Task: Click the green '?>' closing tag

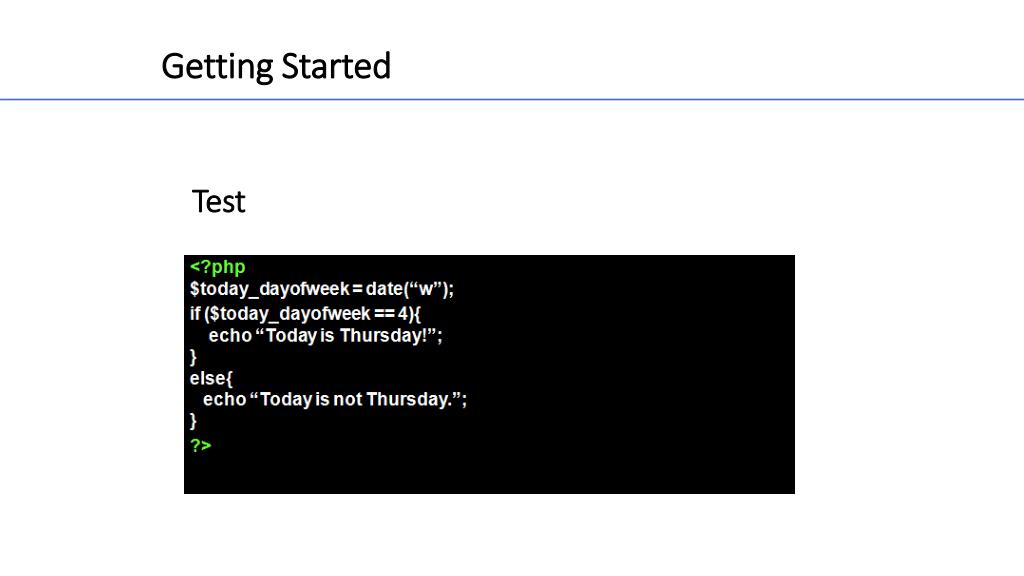Action: click(200, 445)
